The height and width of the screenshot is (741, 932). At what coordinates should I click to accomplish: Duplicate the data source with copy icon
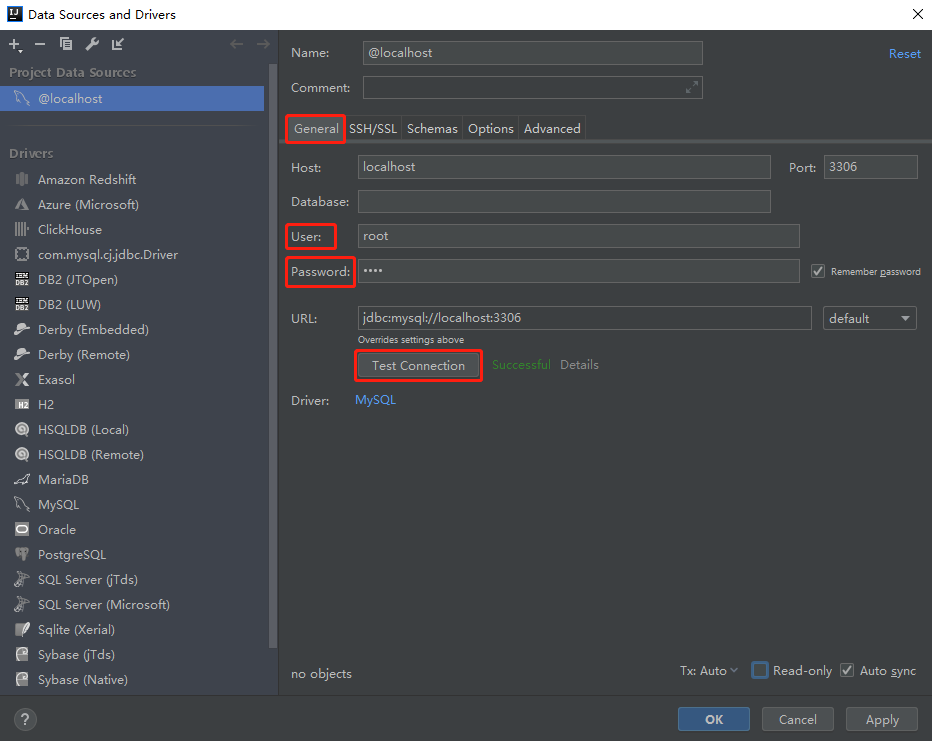[66, 44]
